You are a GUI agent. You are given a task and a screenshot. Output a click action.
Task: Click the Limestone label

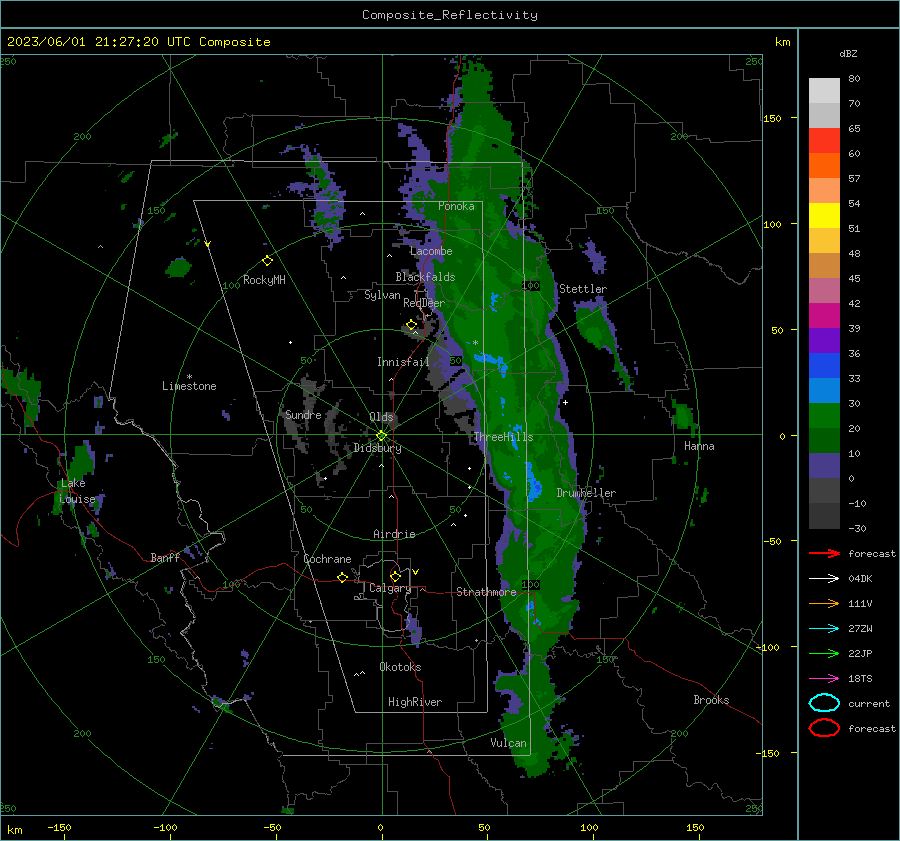pos(189,386)
